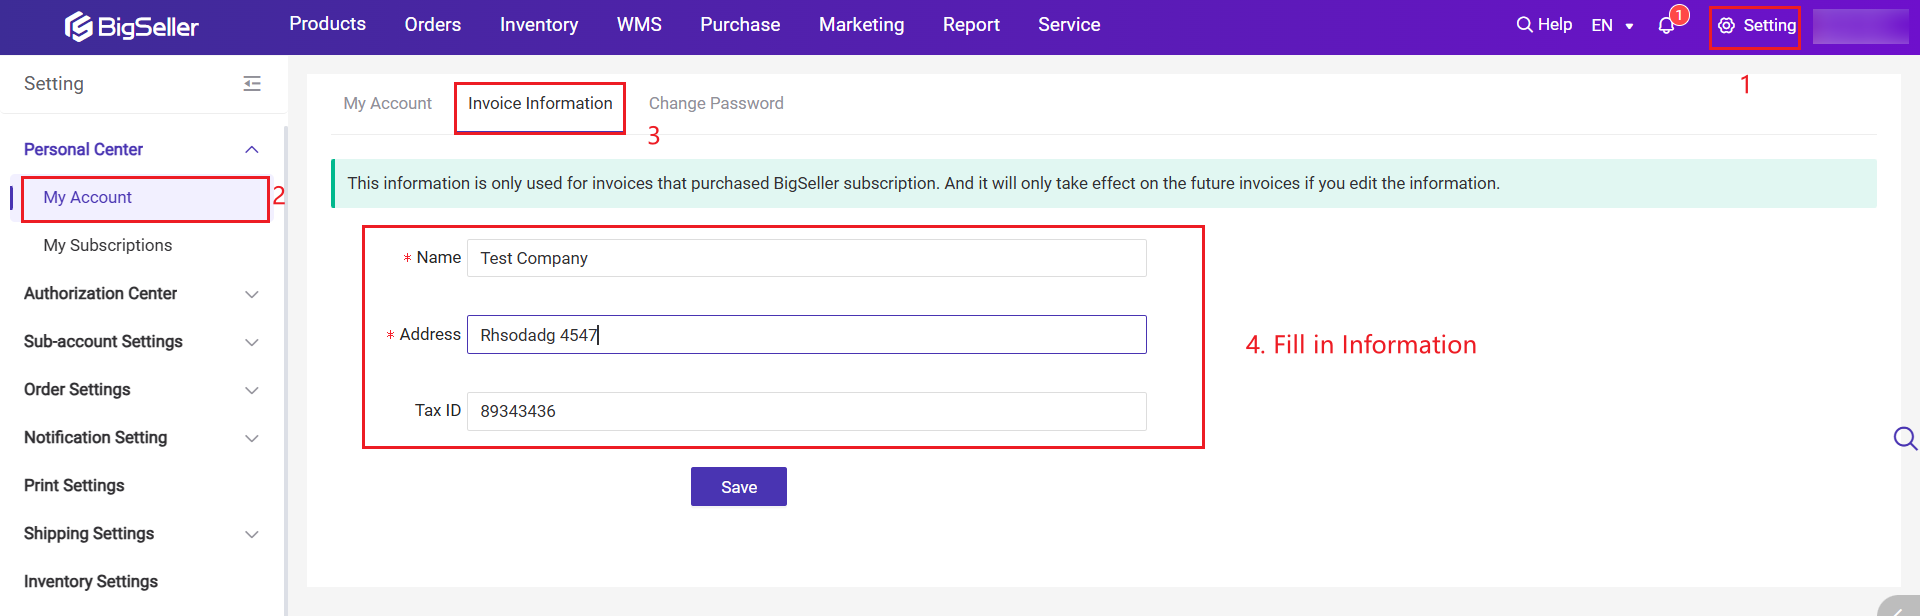Screen dimensions: 1920x616
Task: Click the Help link text
Action: 1555,25
